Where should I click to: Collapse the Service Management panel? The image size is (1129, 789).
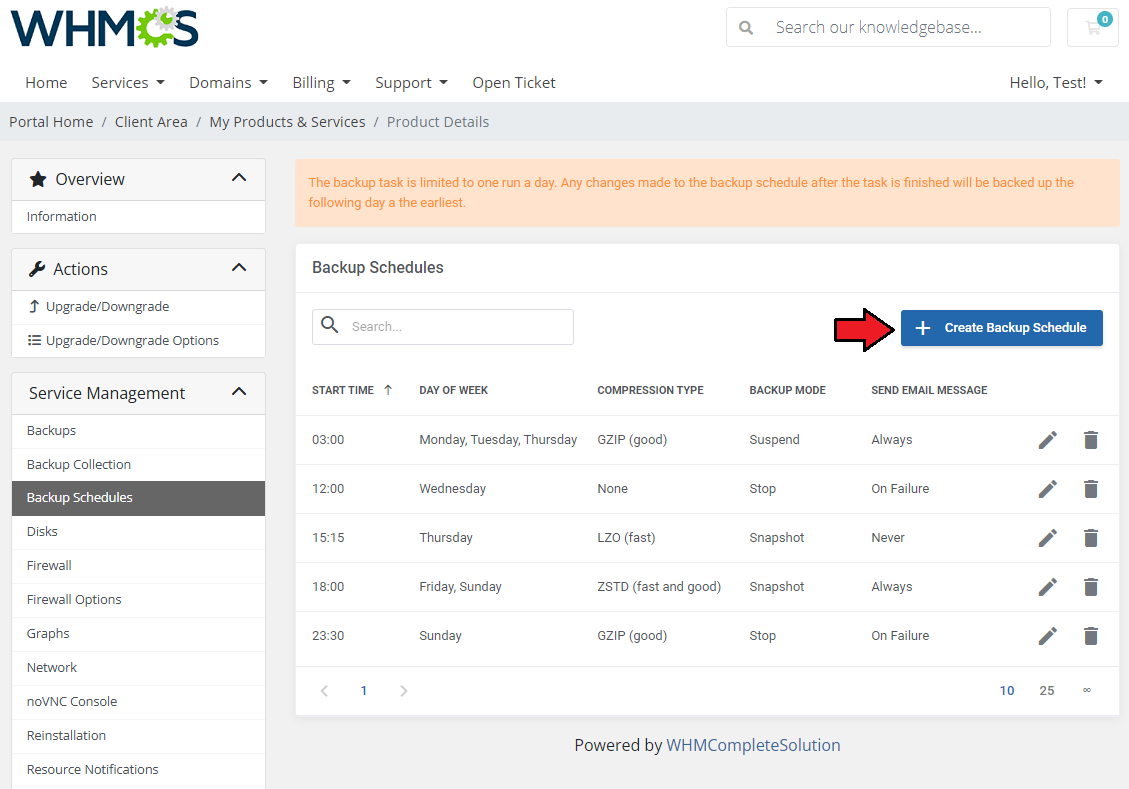click(x=239, y=392)
